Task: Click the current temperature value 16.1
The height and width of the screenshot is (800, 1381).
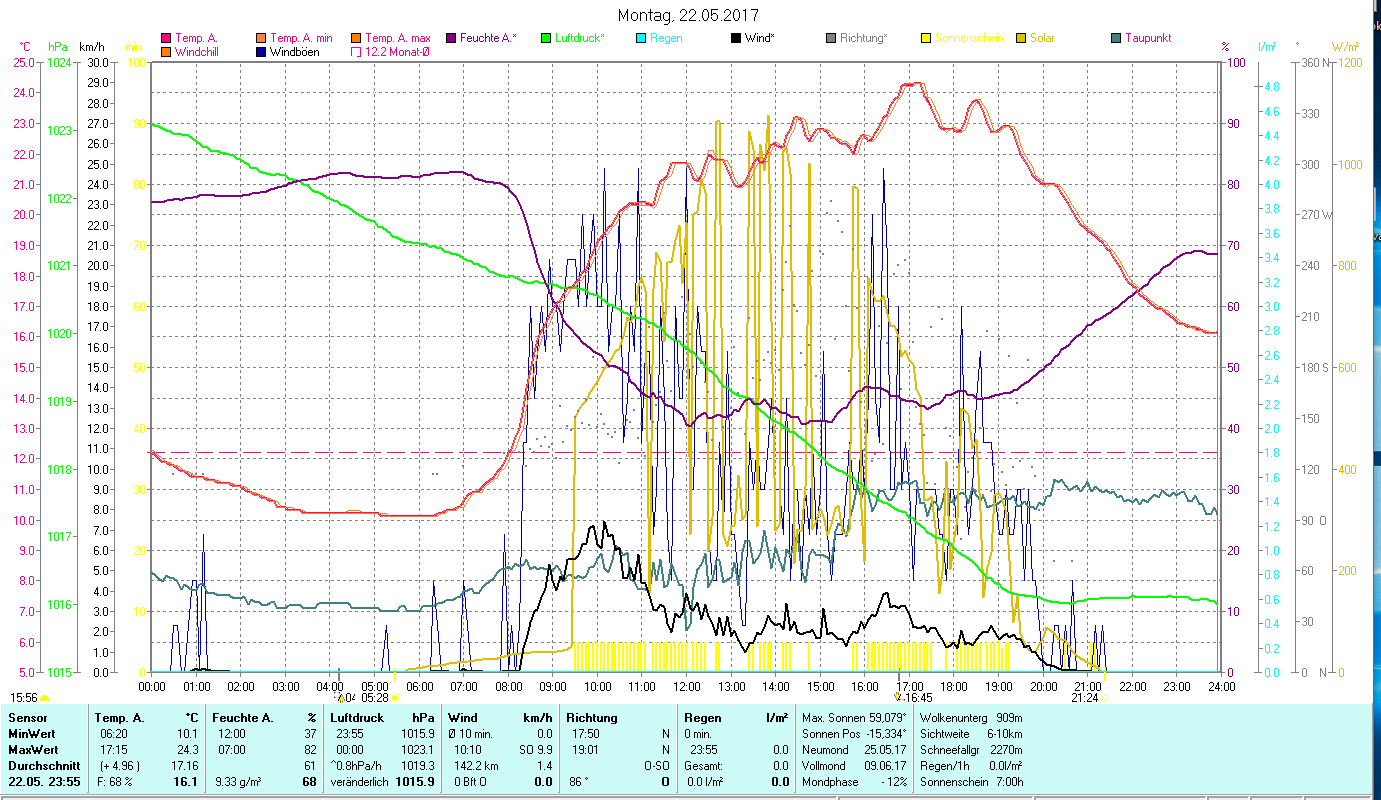Action: 187,781
